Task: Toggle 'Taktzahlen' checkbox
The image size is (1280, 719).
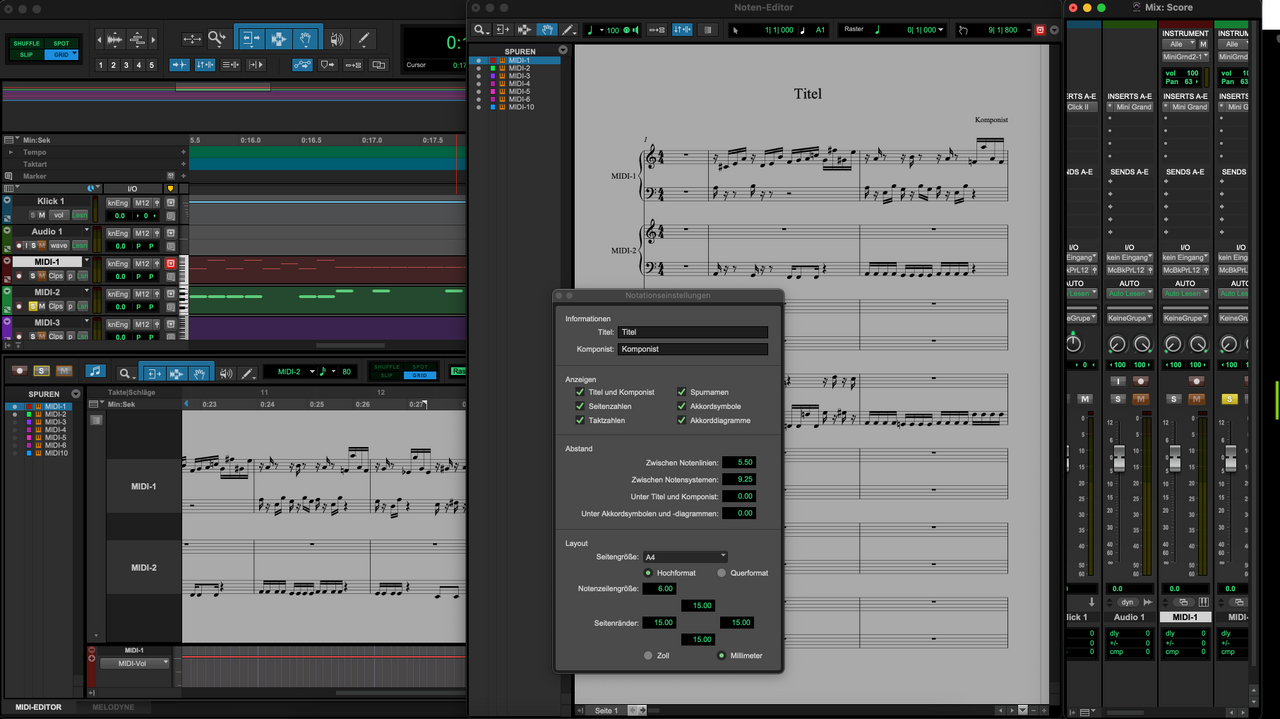Action: [x=580, y=420]
